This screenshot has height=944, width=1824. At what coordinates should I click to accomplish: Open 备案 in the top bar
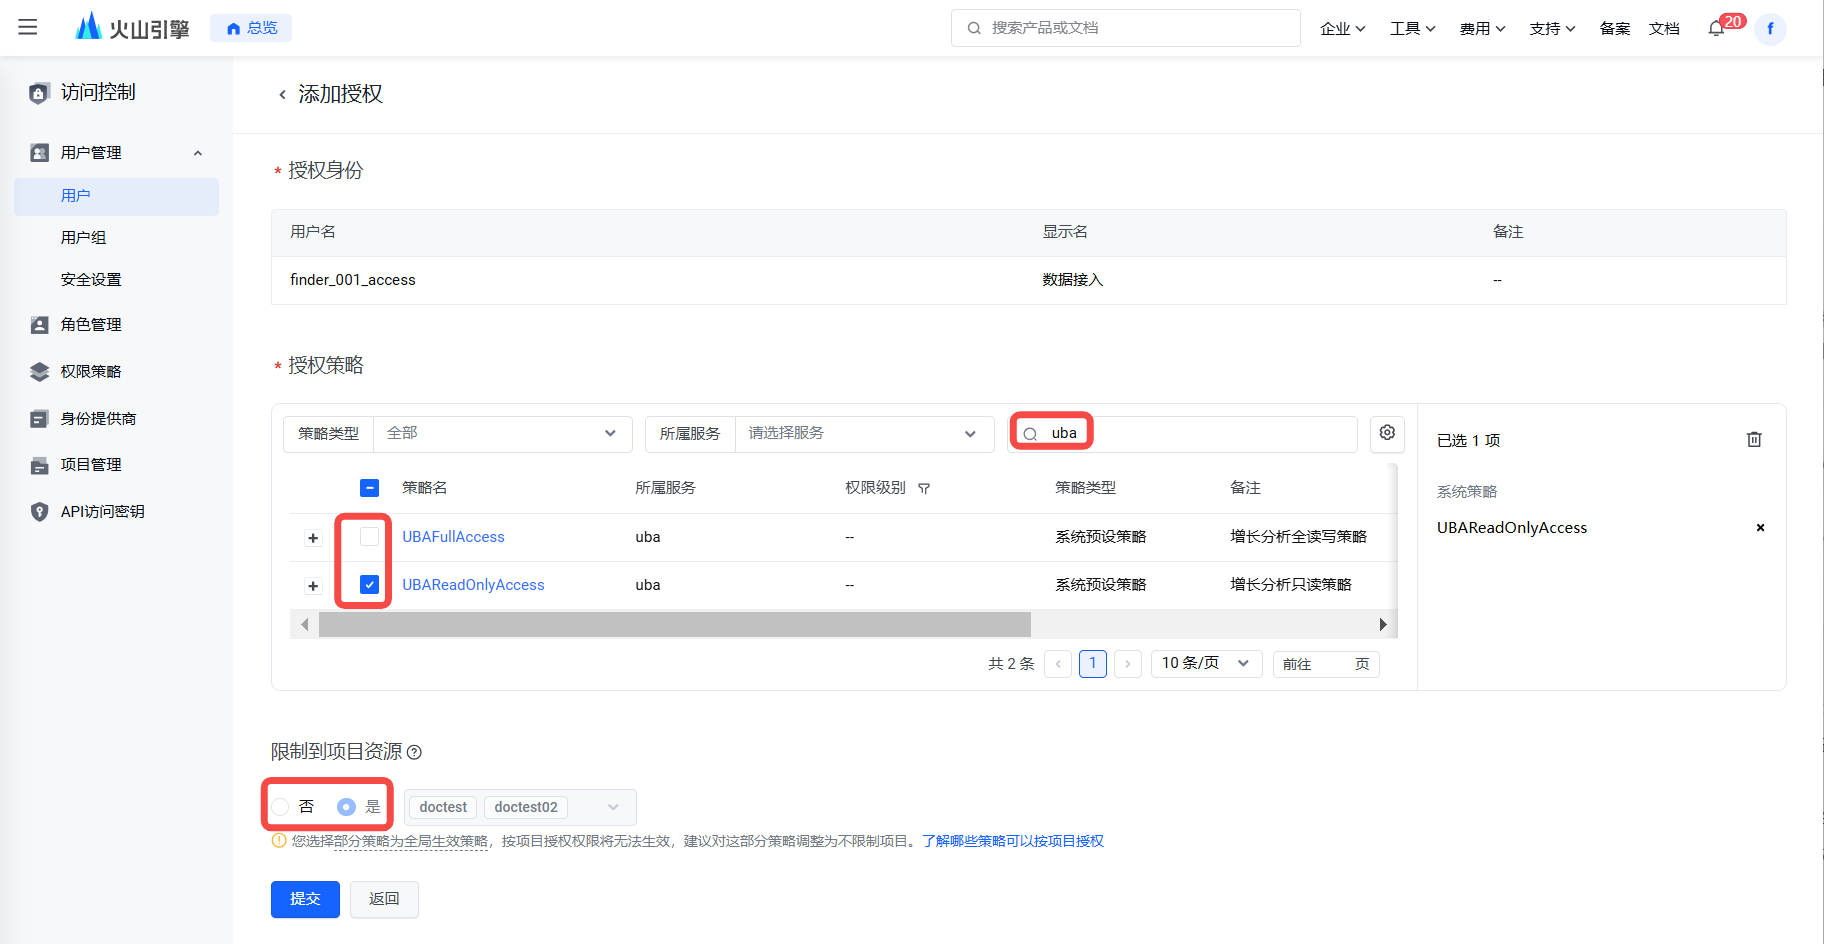(x=1614, y=29)
